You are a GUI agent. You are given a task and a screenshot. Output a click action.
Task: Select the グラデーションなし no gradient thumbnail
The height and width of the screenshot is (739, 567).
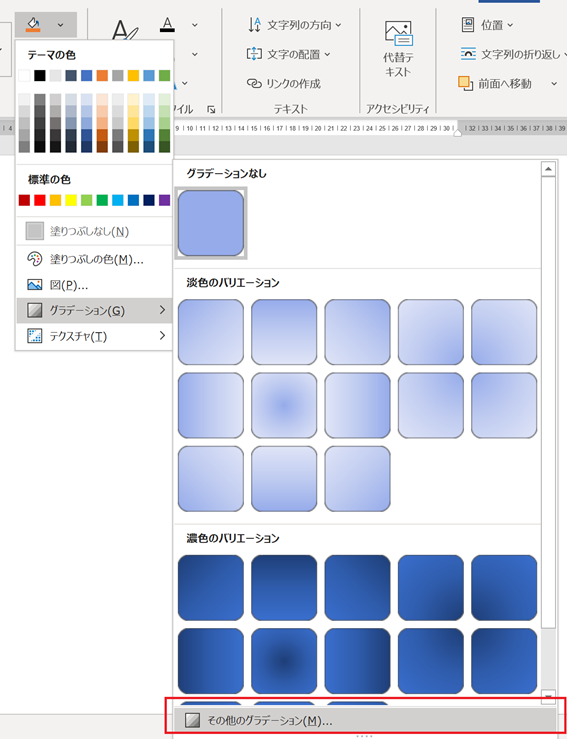(x=211, y=223)
